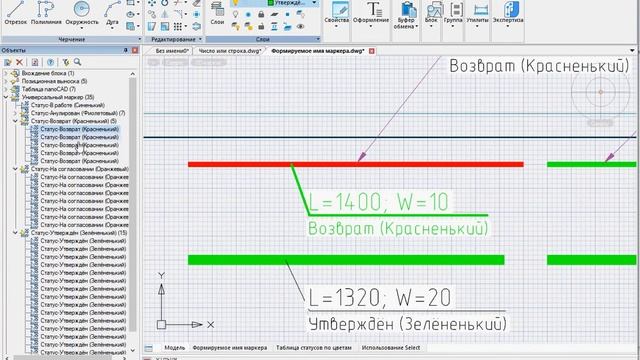This screenshot has width=640, height=360.
Task: Switch to the Без имени0 document tab
Action: point(171,51)
